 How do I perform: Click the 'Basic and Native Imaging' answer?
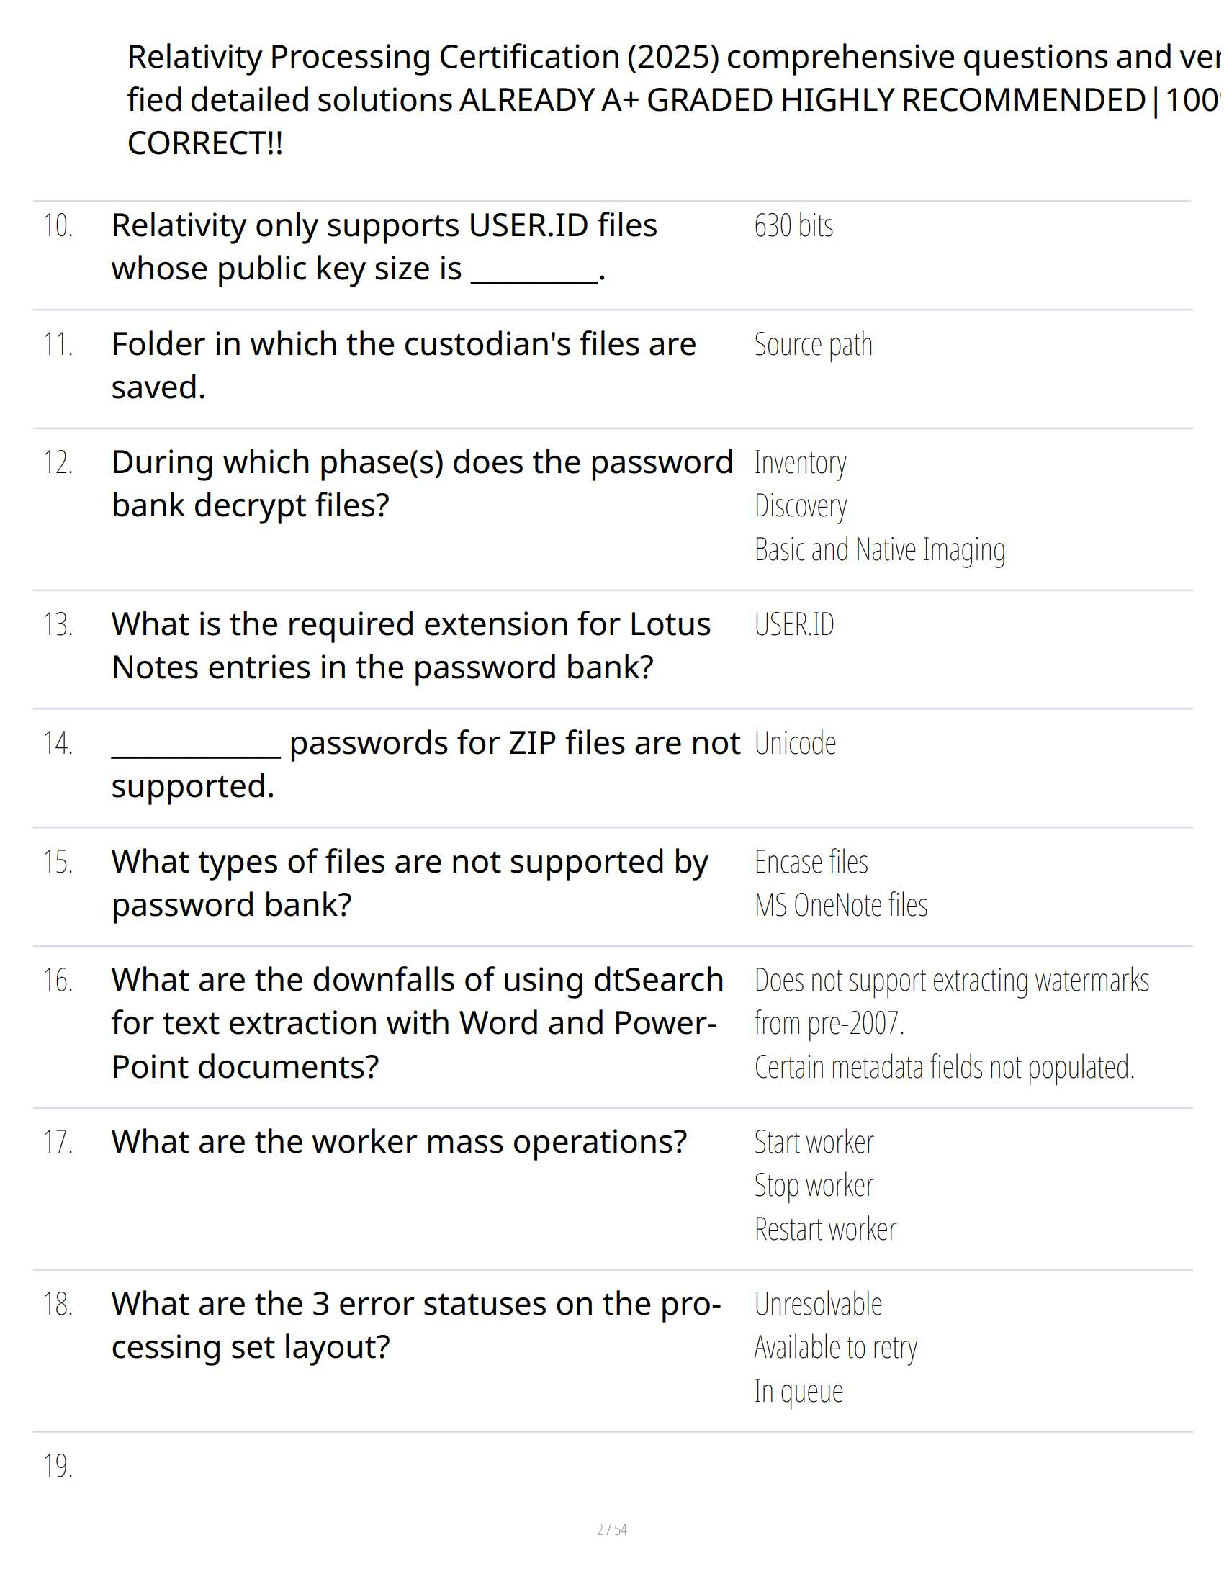point(879,550)
